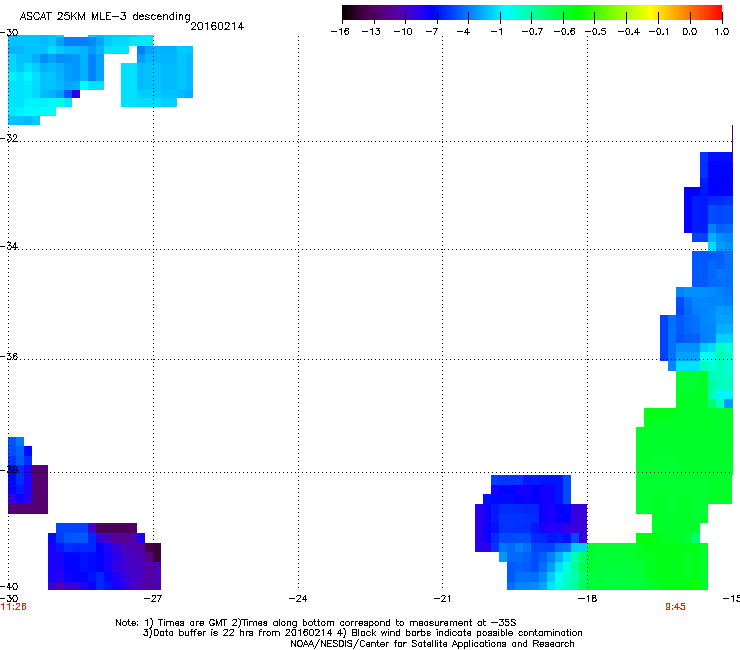This screenshot has width=740, height=650.
Task: Click the red 11:26 pass time label
Action: point(13,607)
